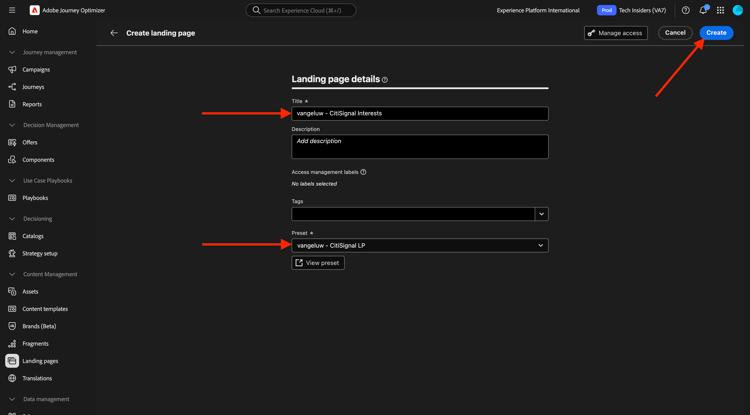Click the Cancel button
750x415 pixels.
pyautogui.click(x=675, y=33)
